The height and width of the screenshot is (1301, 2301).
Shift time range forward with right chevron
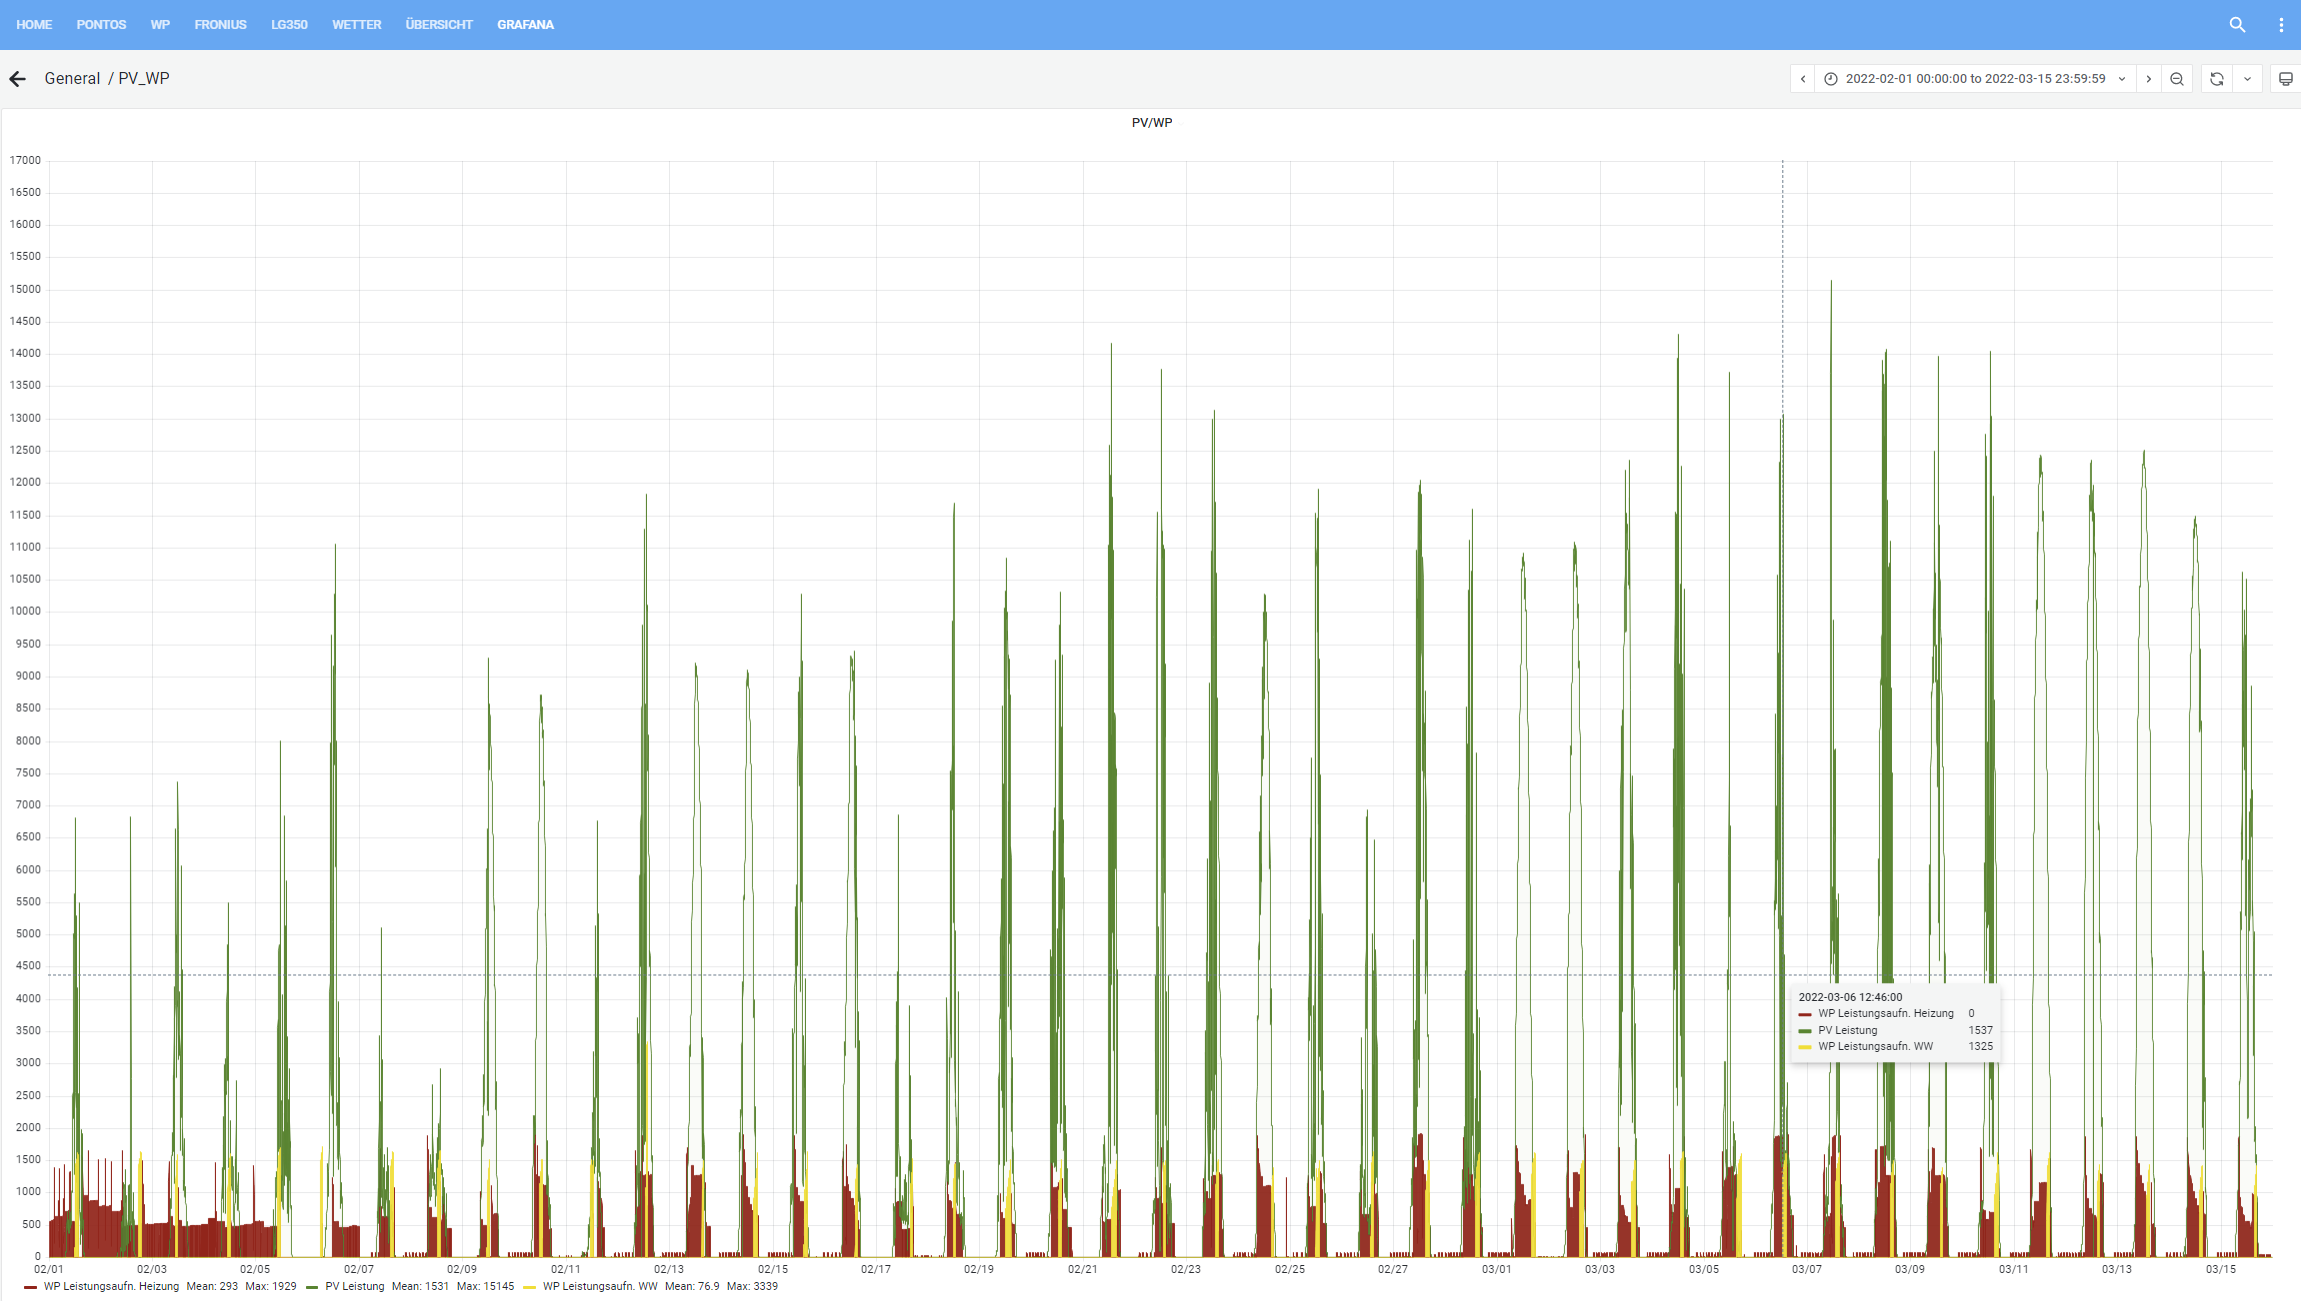pyautogui.click(x=2148, y=79)
